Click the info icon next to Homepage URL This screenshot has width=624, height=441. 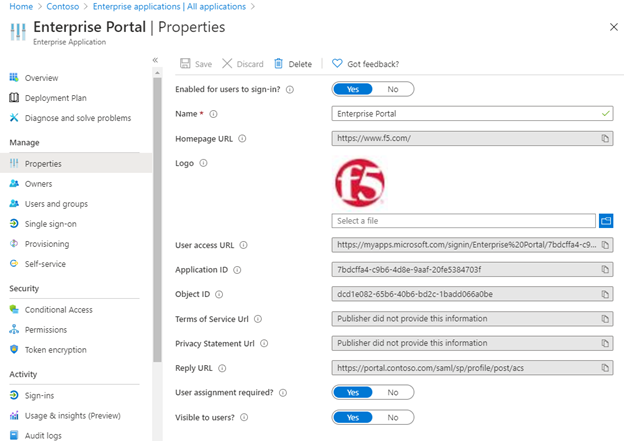pyautogui.click(x=242, y=139)
